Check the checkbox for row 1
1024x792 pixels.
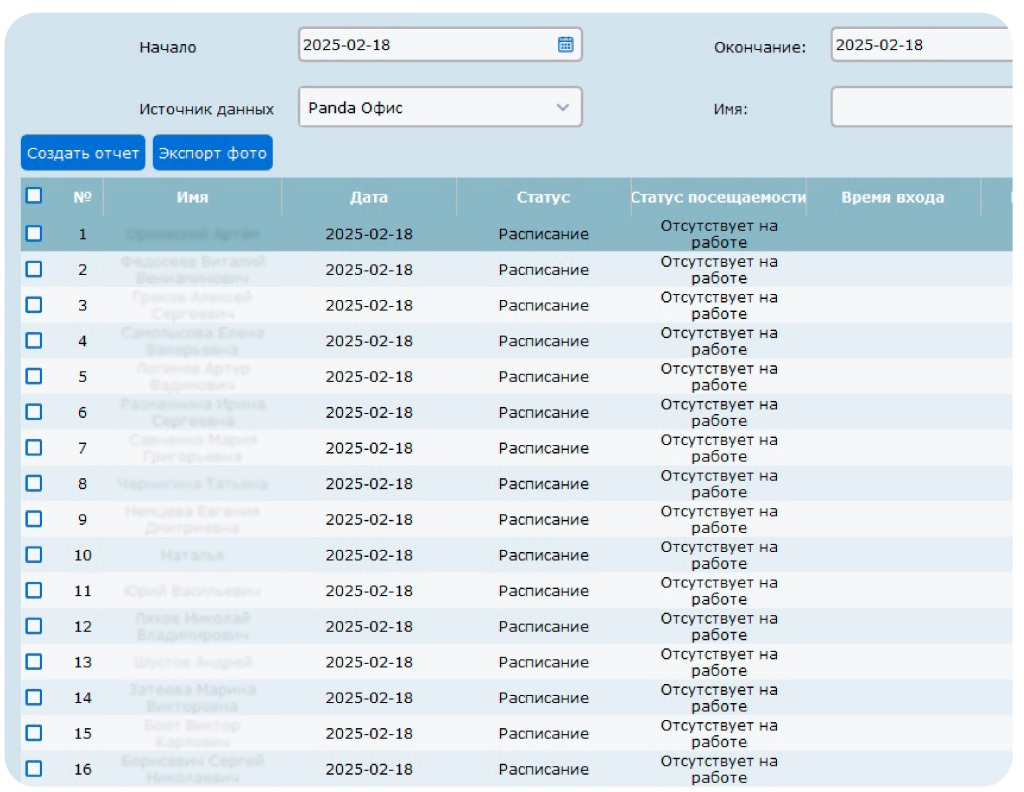coord(34,233)
